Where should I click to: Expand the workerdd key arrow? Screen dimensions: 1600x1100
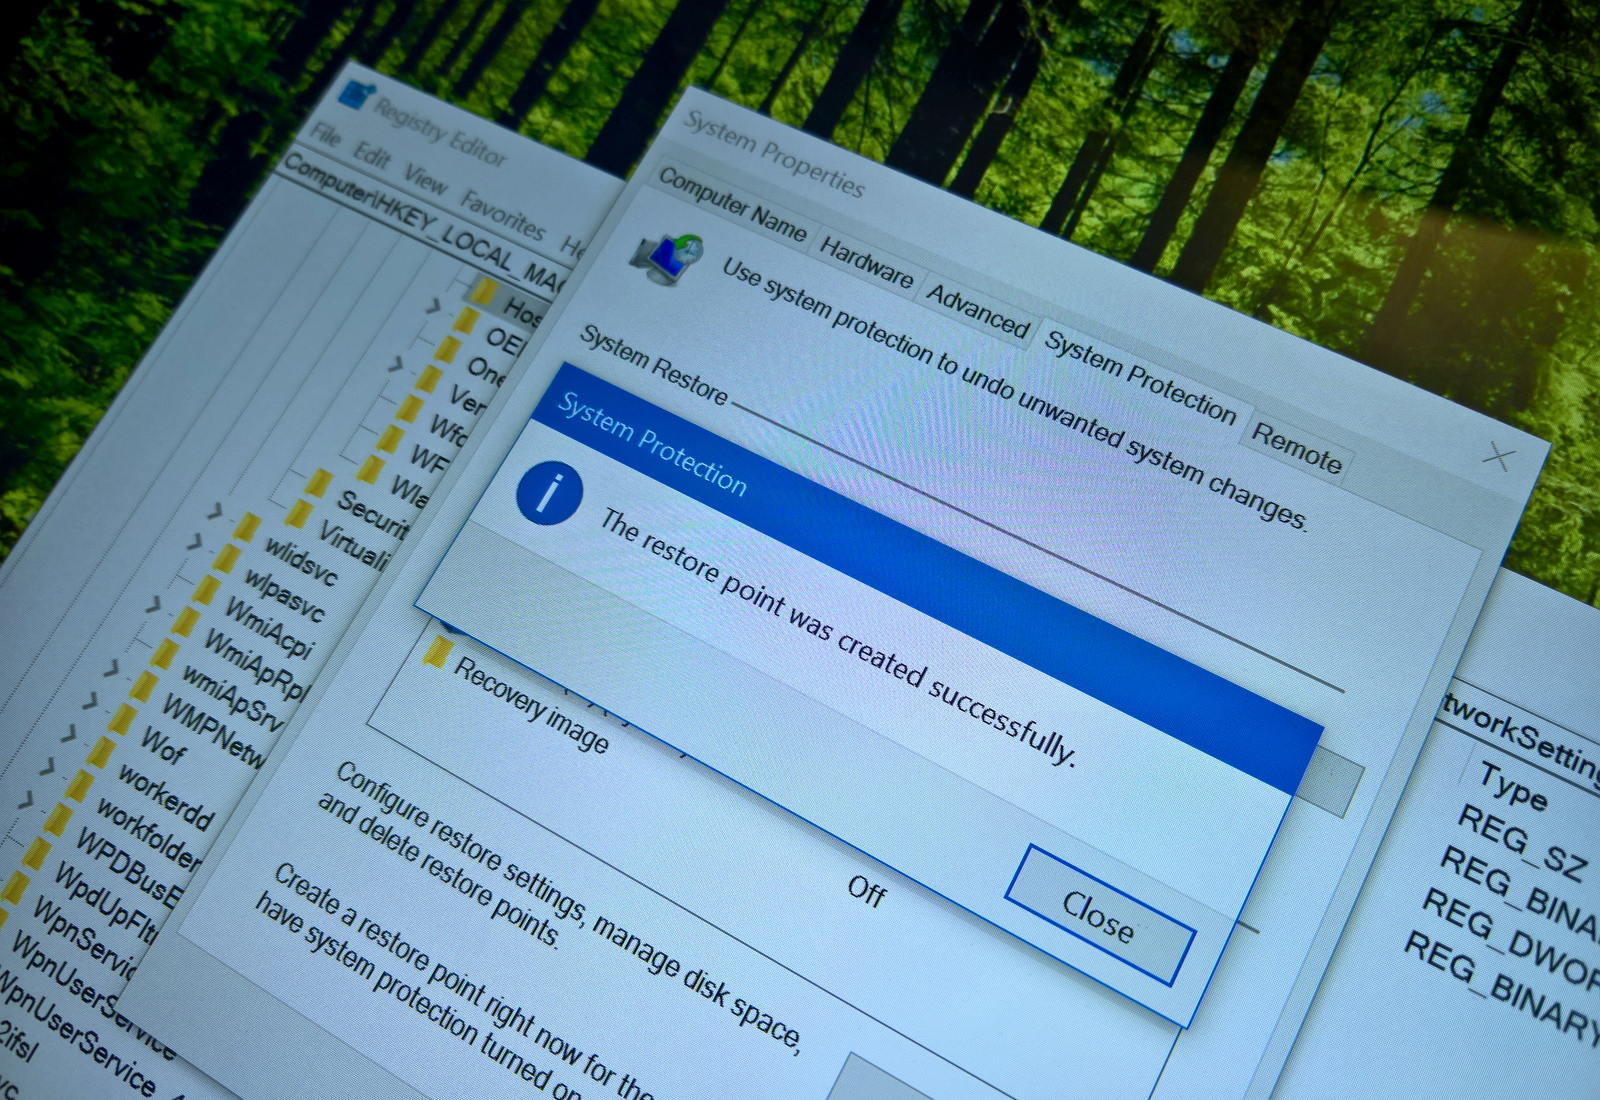pyautogui.click(x=67, y=733)
